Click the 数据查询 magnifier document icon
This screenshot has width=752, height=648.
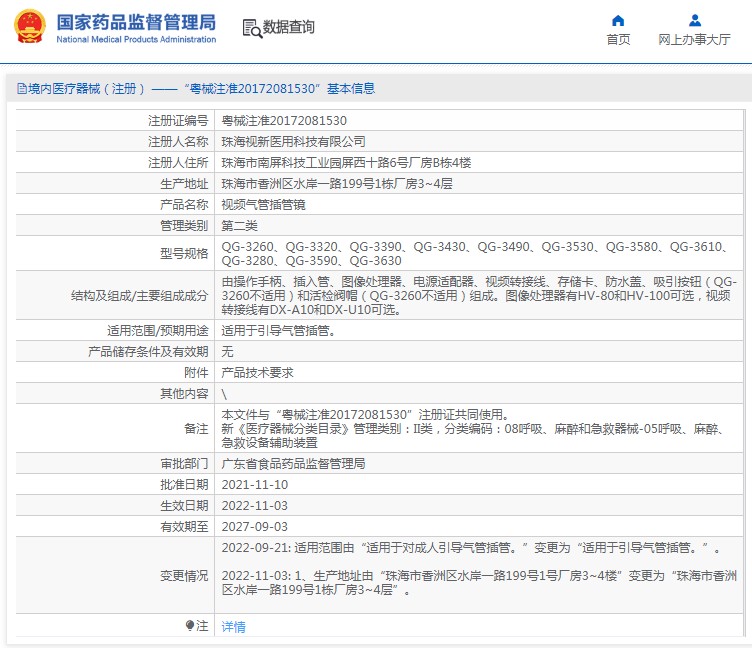[x=252, y=28]
